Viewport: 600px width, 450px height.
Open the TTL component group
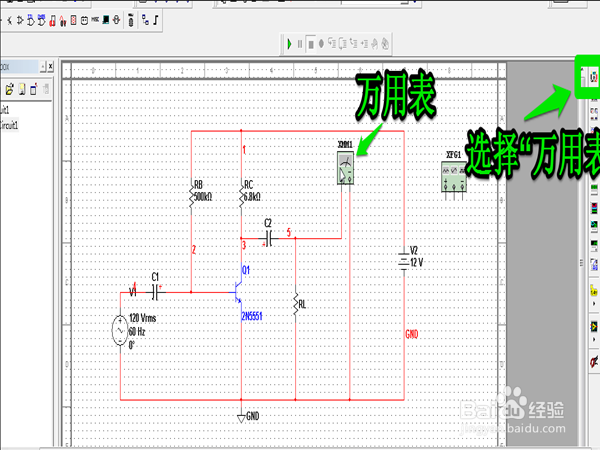(x=31, y=20)
